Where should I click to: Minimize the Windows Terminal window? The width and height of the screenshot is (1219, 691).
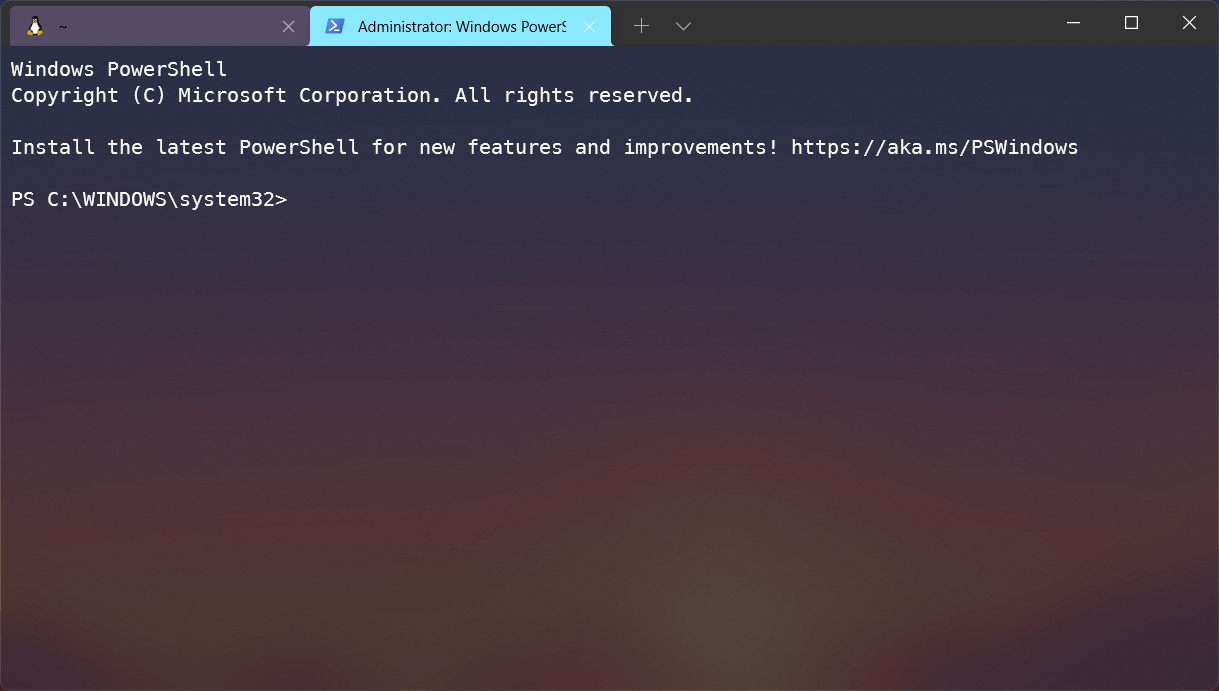[x=1073, y=22]
